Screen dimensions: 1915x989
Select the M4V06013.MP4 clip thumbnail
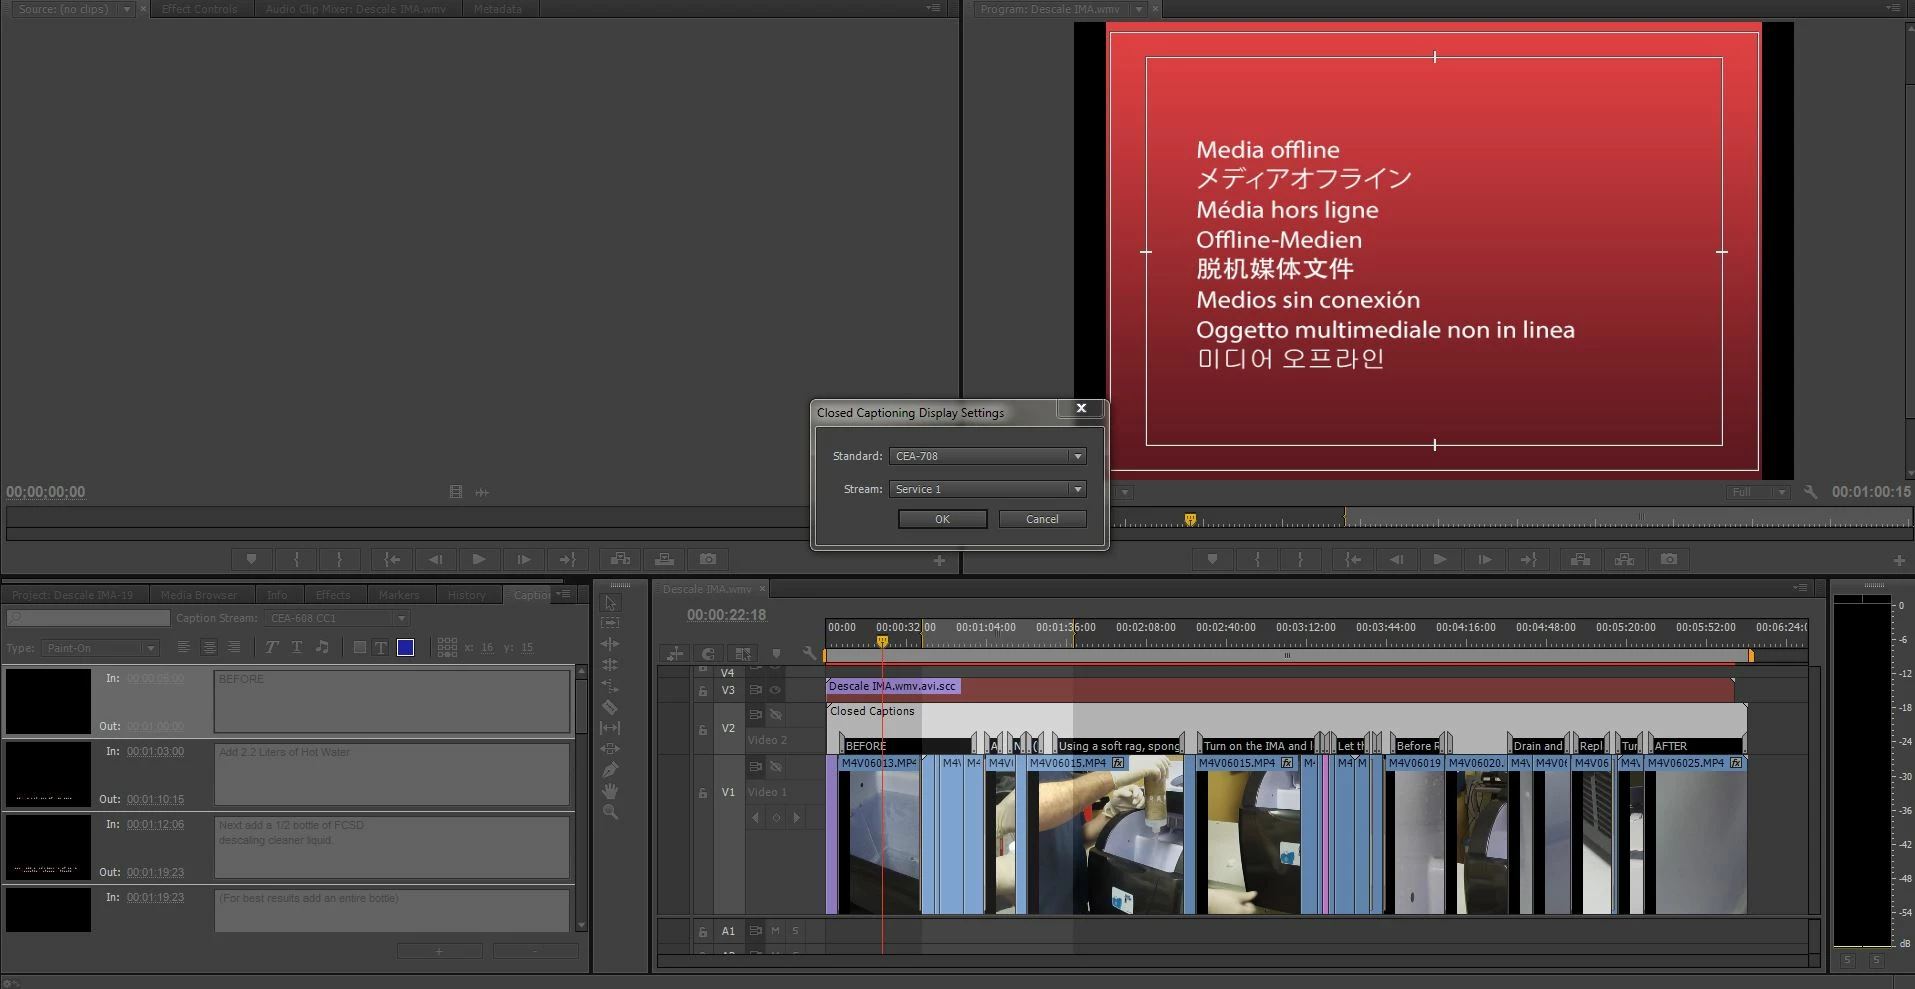[878, 842]
